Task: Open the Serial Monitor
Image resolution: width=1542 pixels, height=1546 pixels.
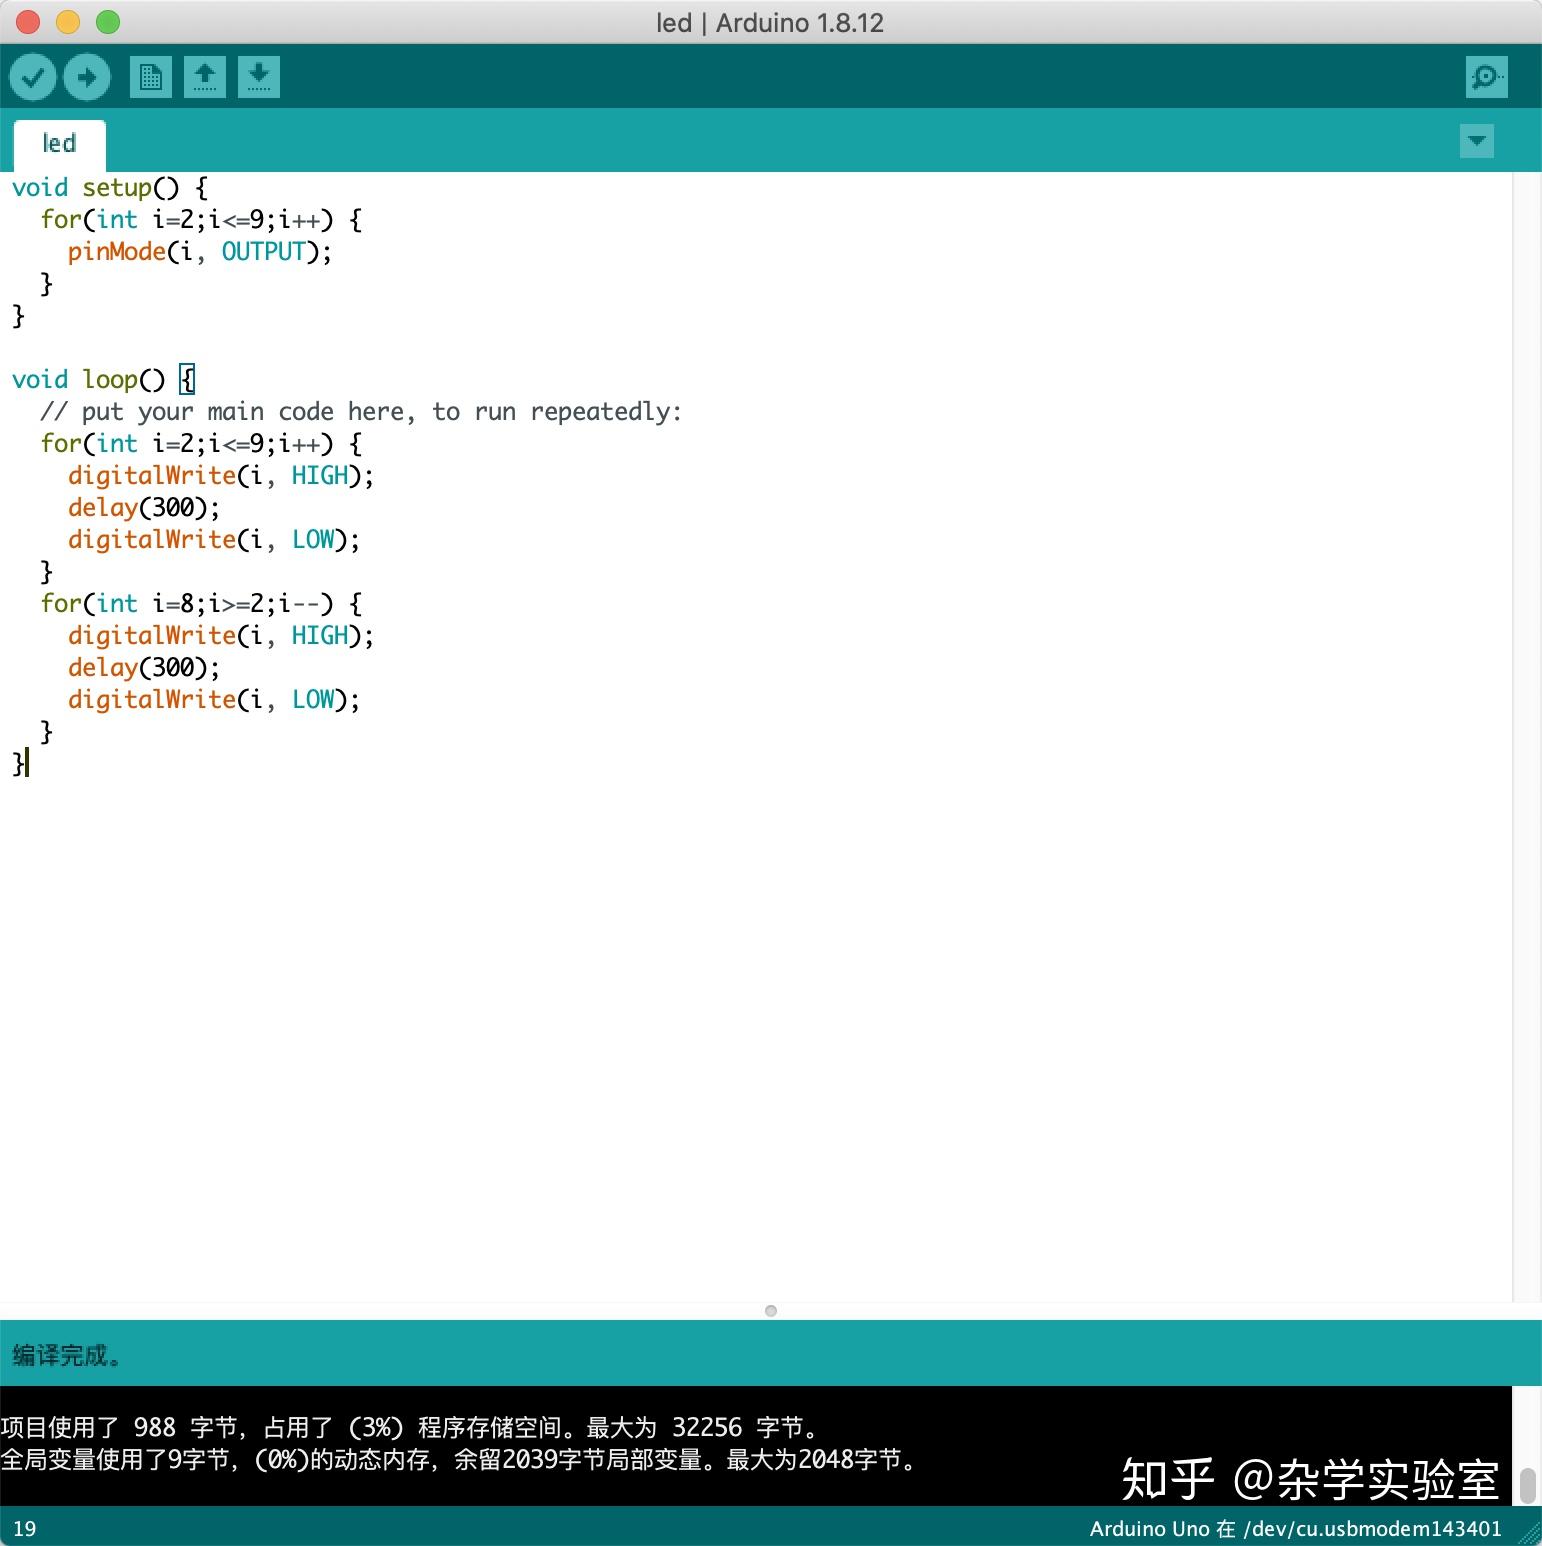Action: coord(1487,76)
